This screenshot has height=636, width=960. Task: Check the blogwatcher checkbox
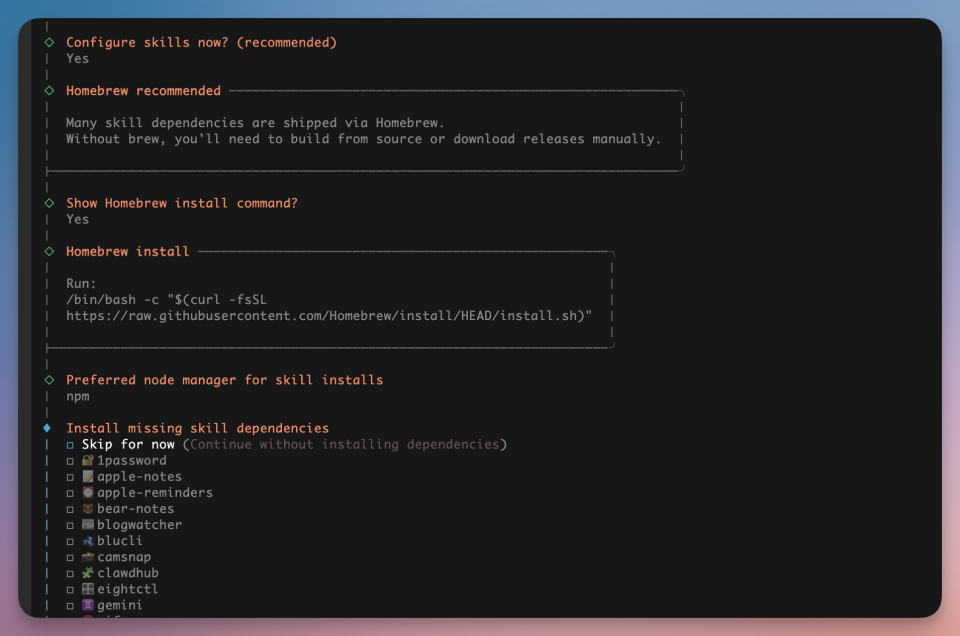pos(70,525)
